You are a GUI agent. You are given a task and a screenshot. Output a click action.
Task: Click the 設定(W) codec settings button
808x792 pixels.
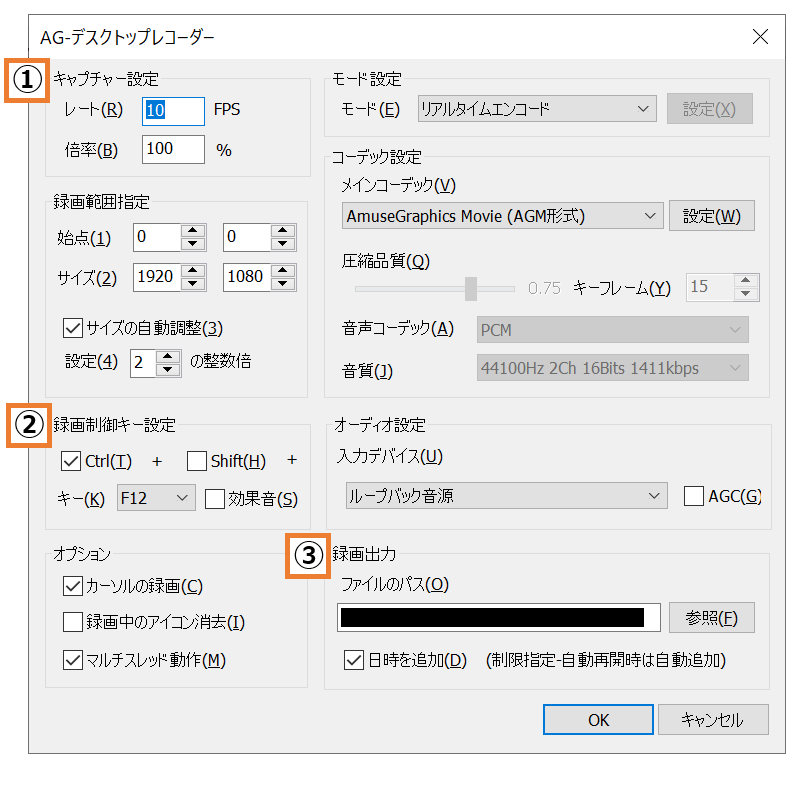click(712, 216)
